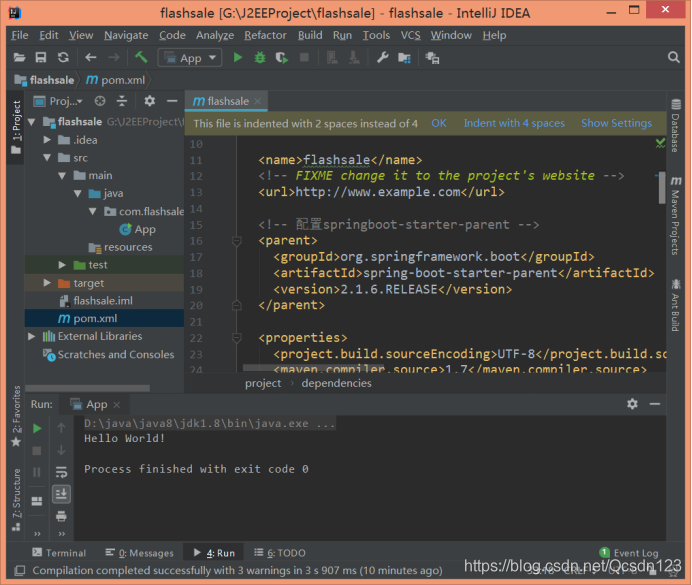Collapse all nodes in Project panel
The image size is (692, 585).
122,101
